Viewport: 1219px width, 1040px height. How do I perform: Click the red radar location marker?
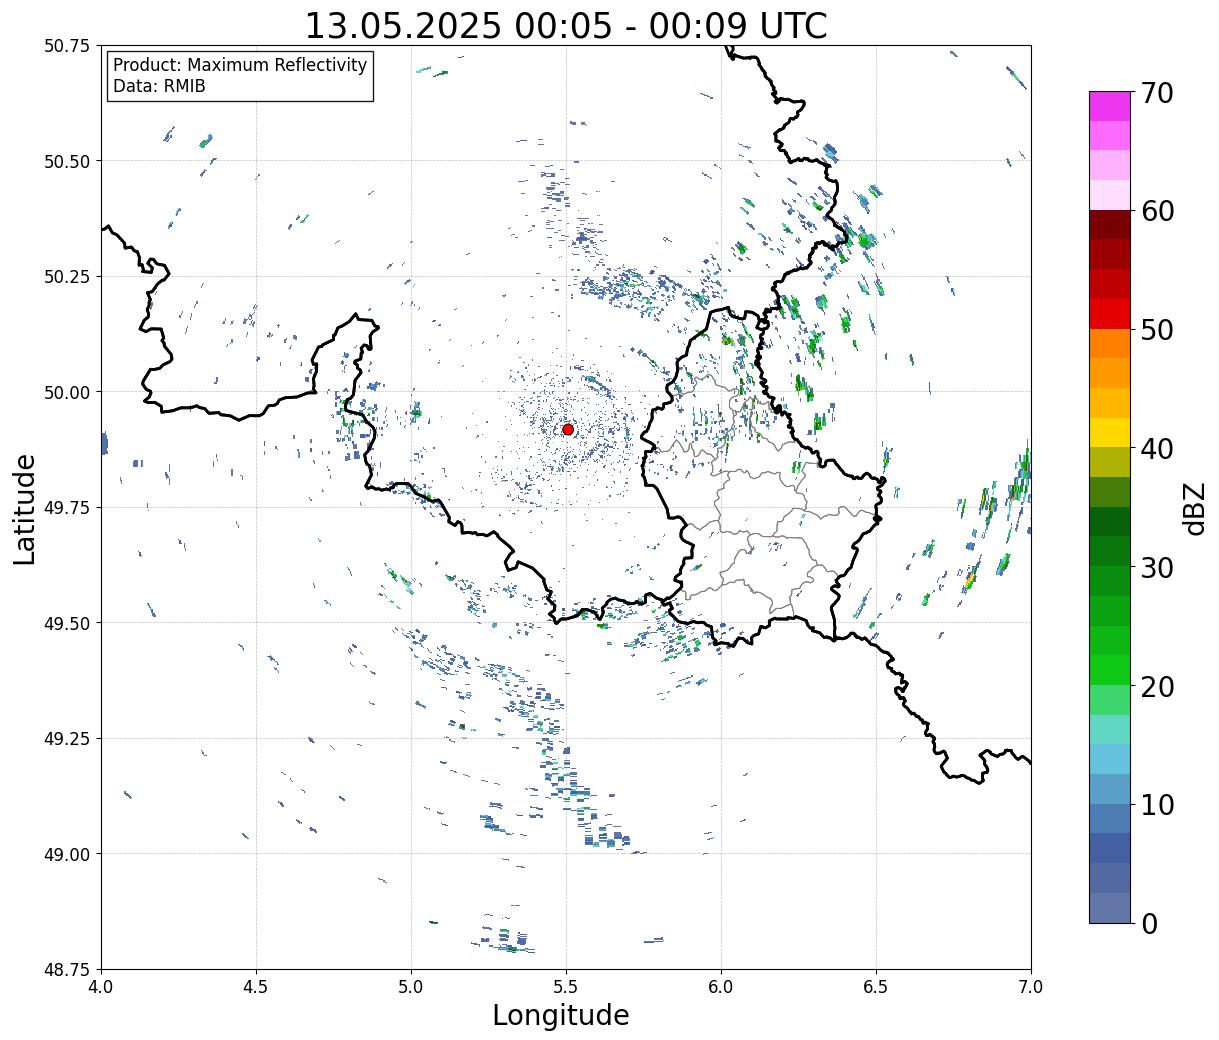tap(568, 429)
